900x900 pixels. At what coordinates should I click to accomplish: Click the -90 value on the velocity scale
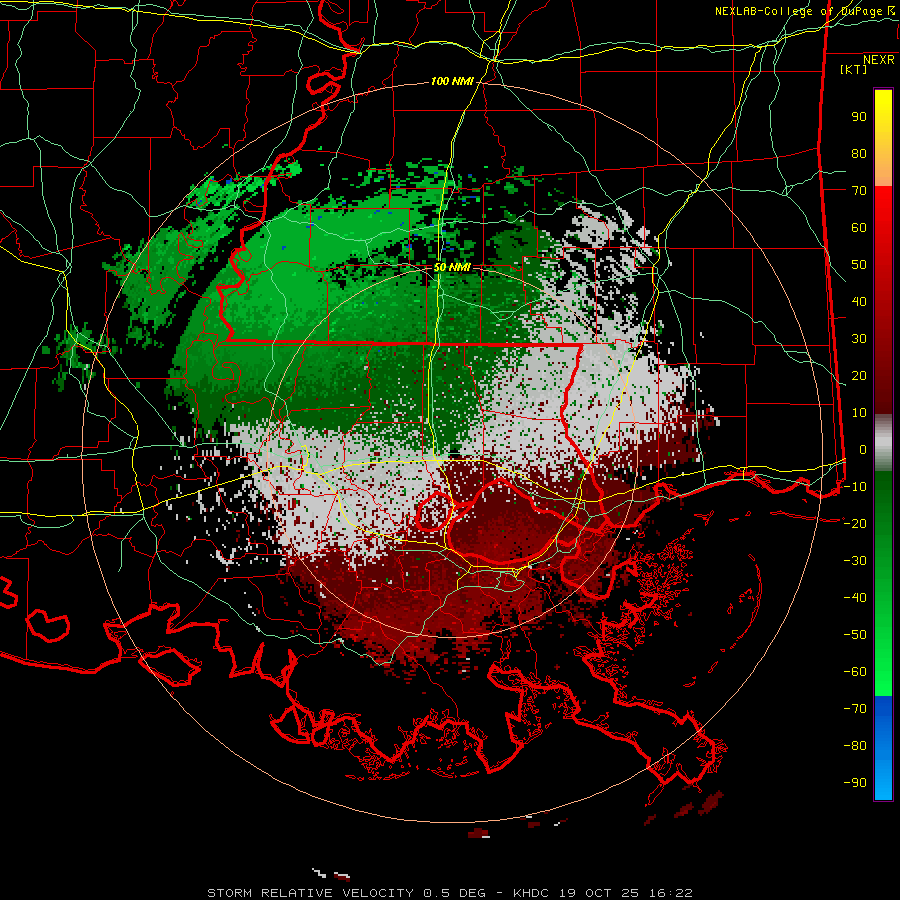click(855, 783)
